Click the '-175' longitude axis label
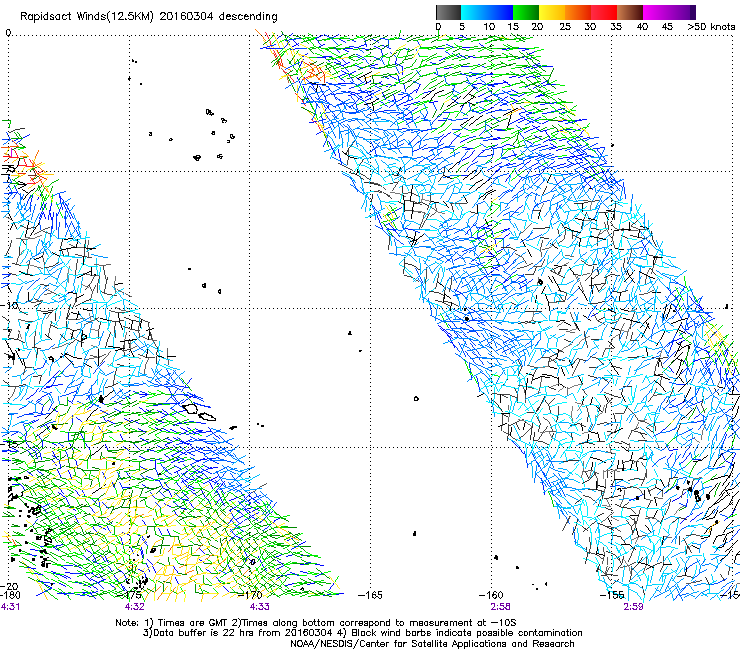The image size is (740, 650). pos(131,595)
